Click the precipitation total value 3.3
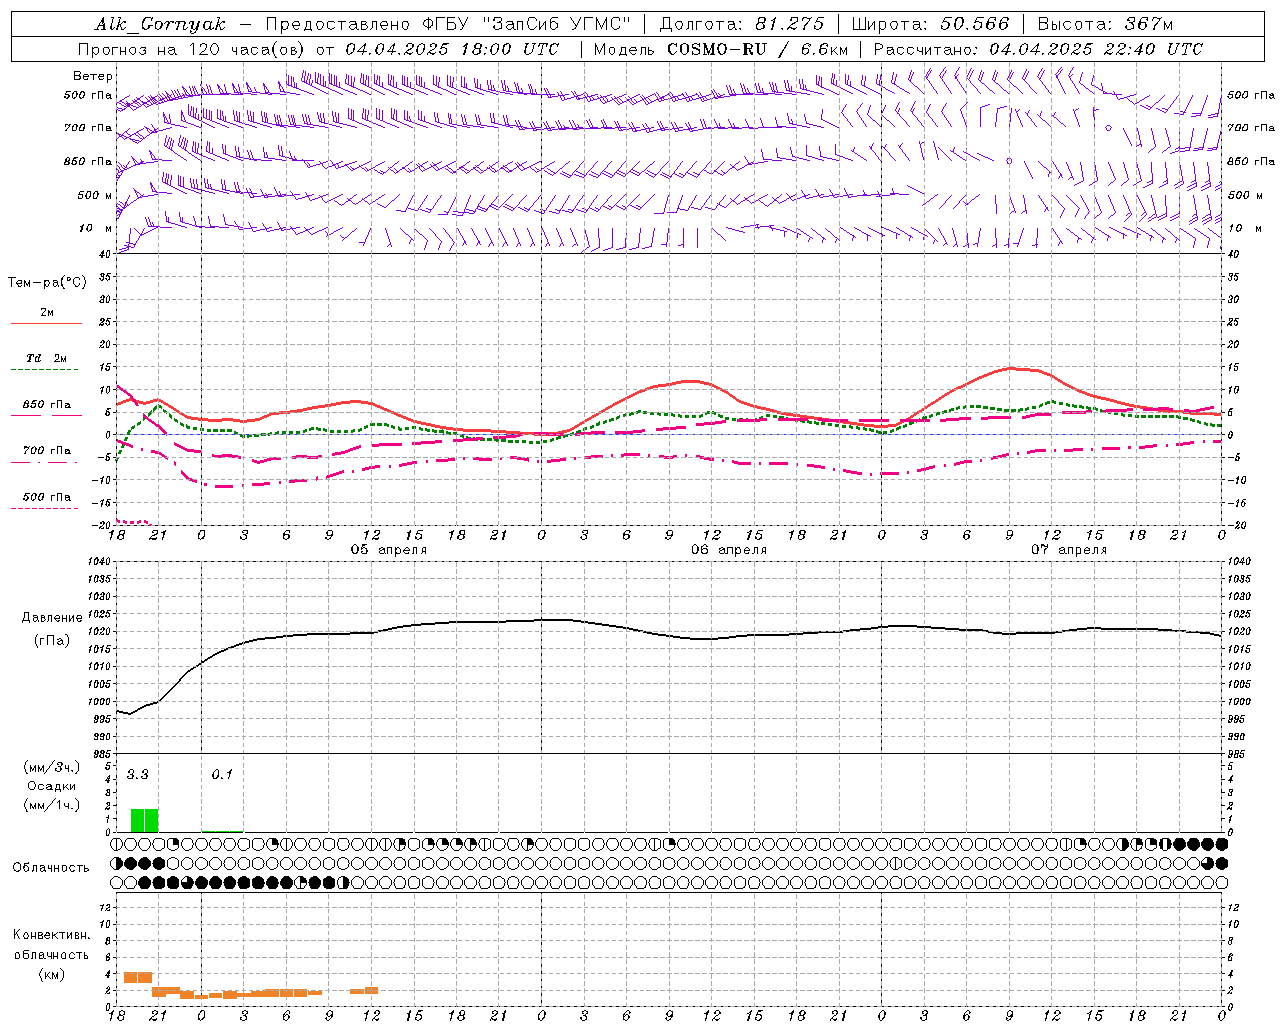Screen dimensions: 1280x1024 pos(137,775)
